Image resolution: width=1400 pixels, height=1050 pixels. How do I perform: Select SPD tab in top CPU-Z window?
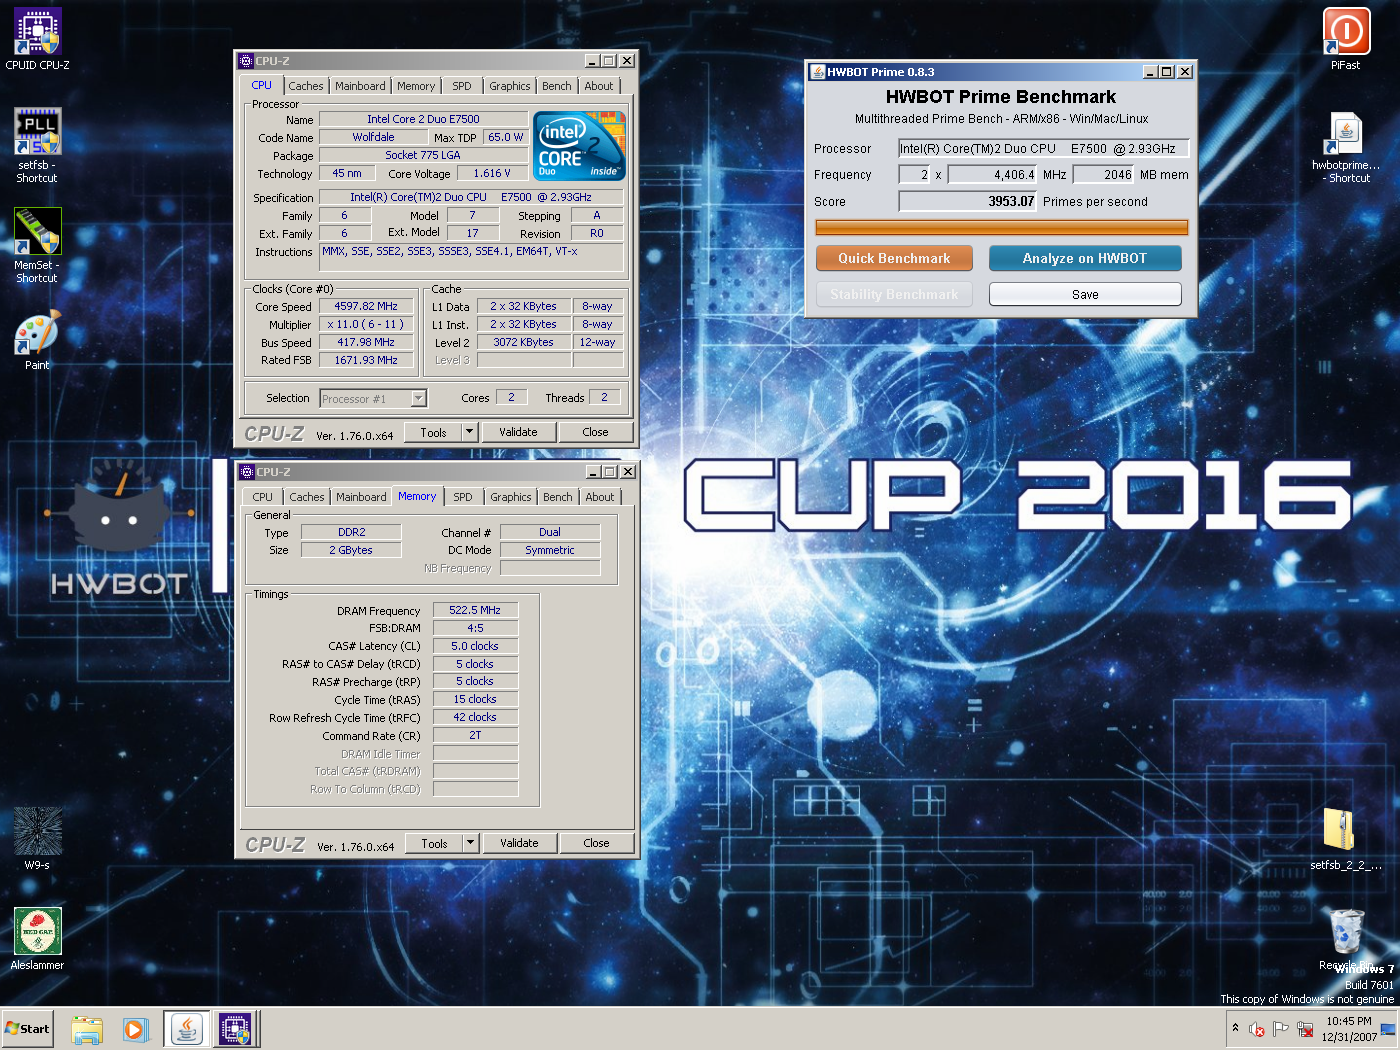click(x=462, y=86)
